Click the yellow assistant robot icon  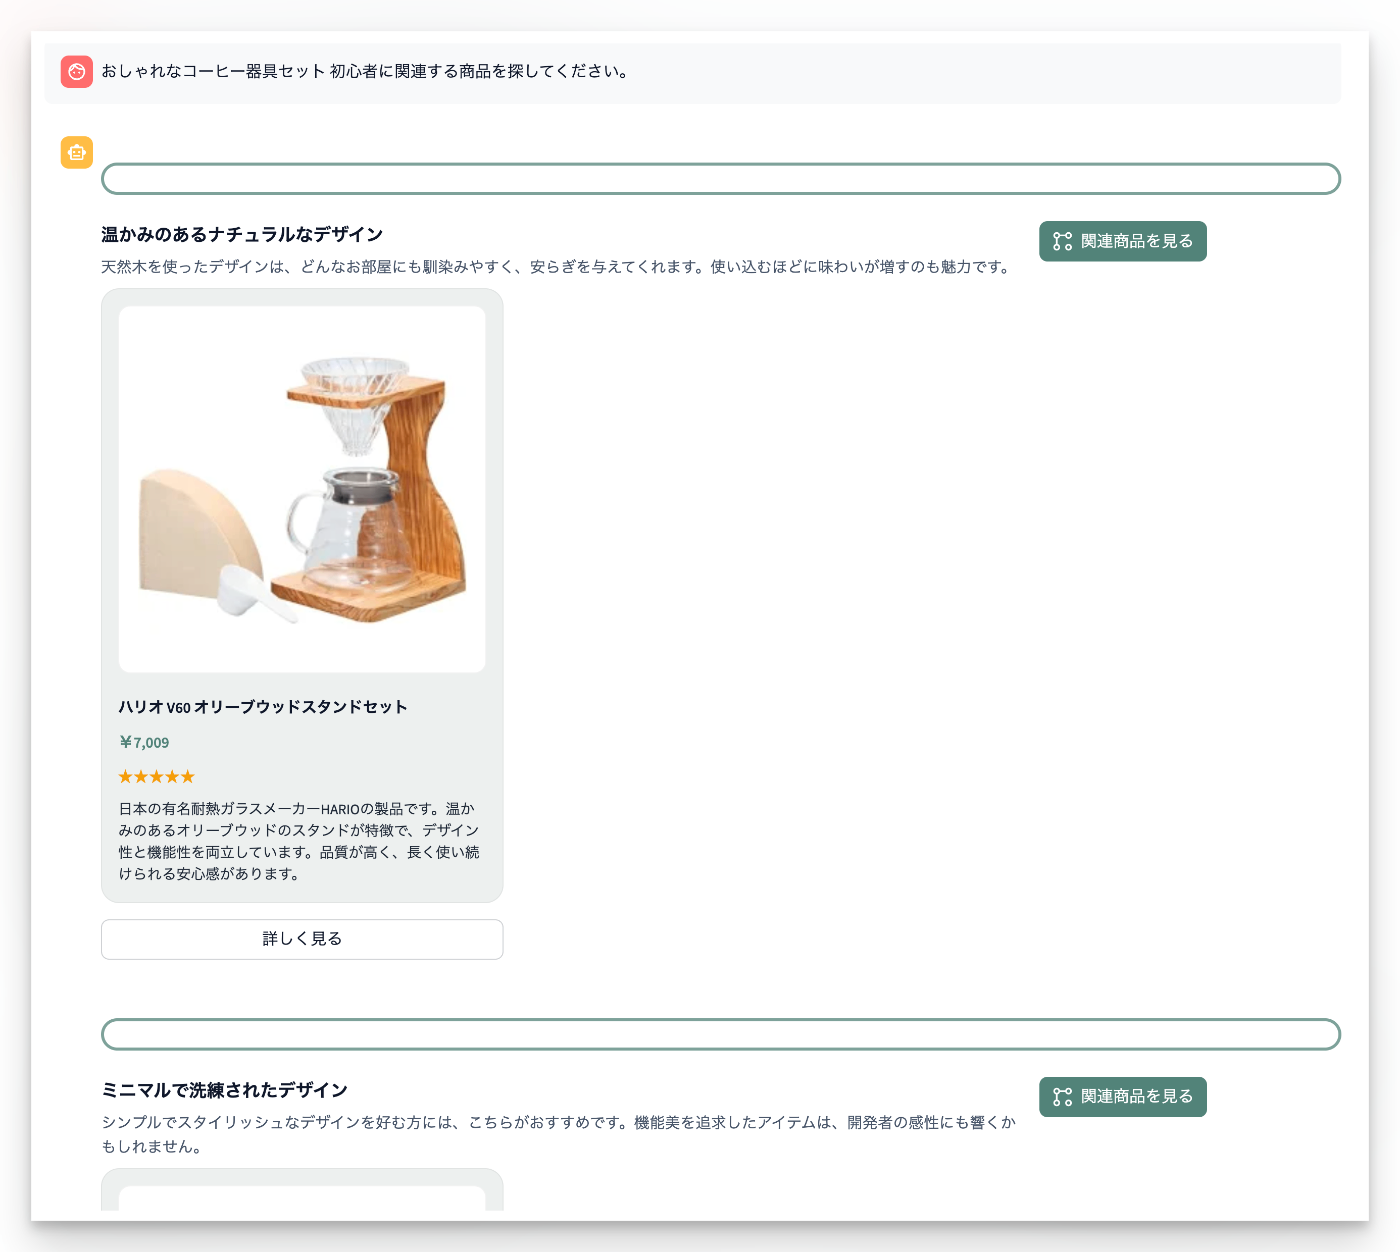click(x=77, y=153)
